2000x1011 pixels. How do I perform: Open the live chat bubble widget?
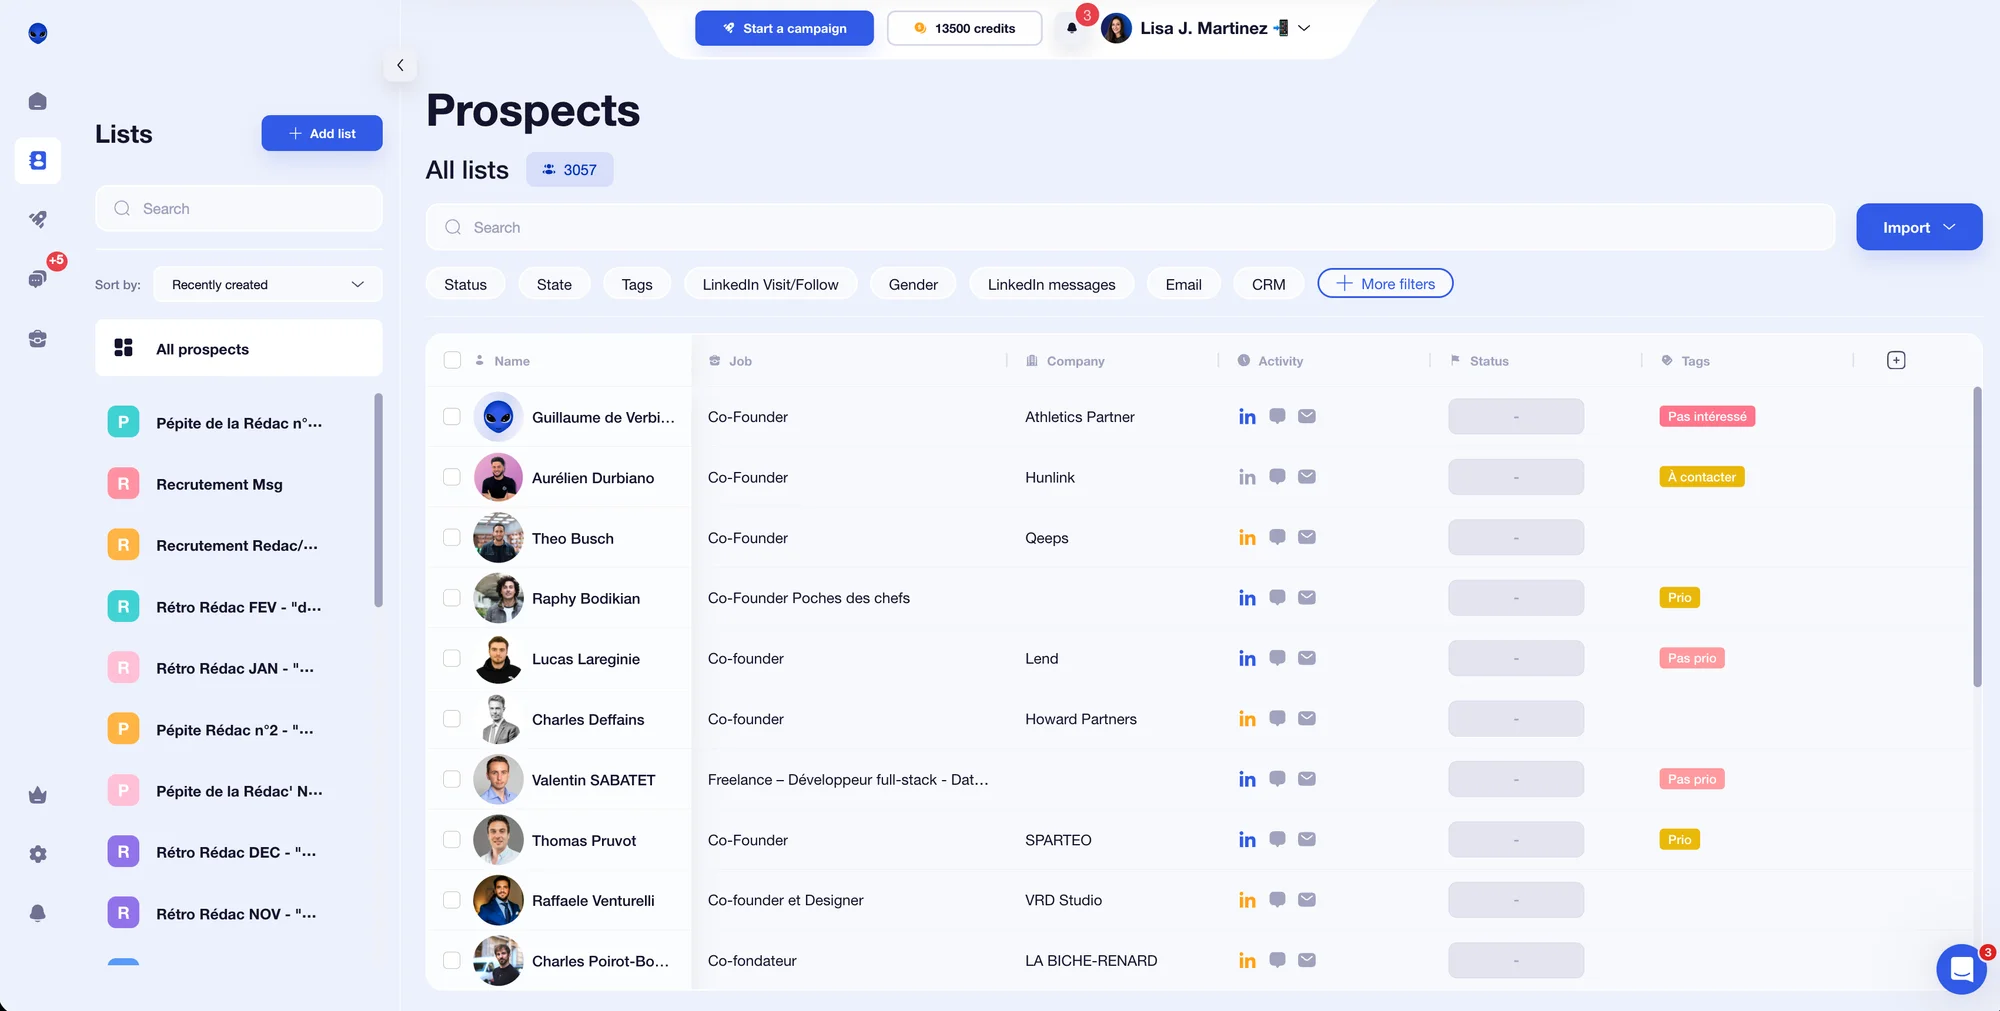(x=1961, y=968)
